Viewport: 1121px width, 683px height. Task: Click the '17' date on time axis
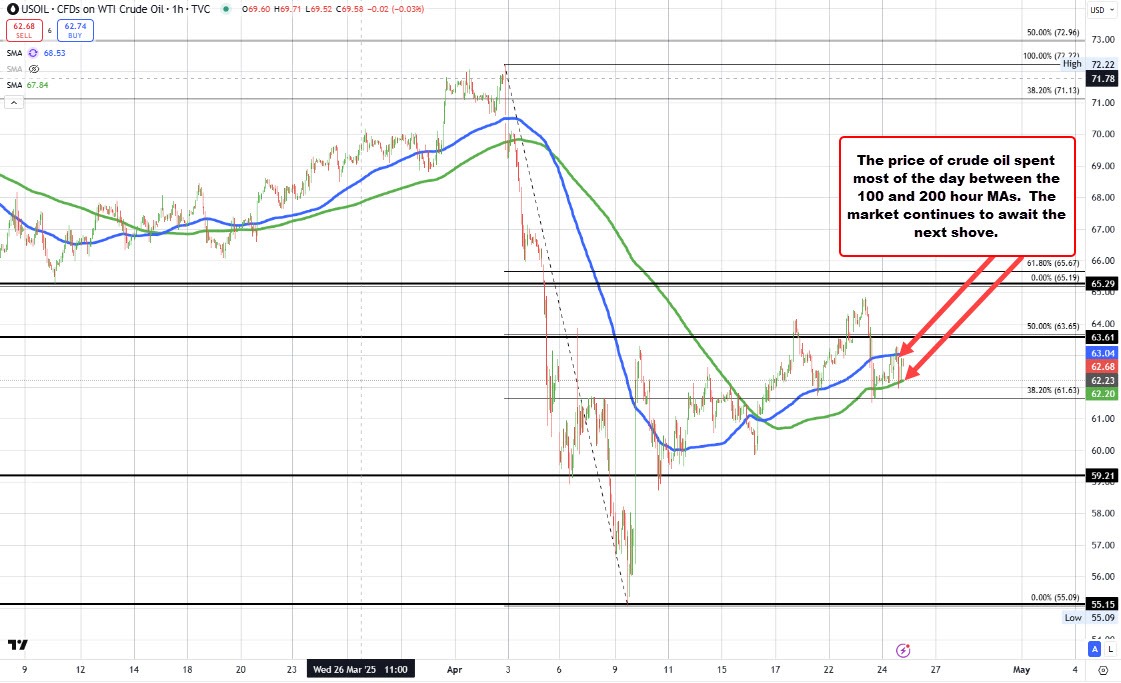click(x=775, y=670)
